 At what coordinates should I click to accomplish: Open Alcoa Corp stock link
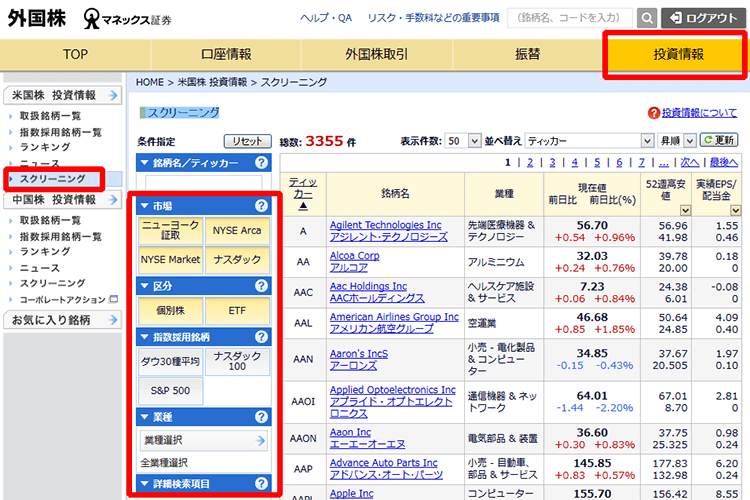pyautogui.click(x=354, y=256)
